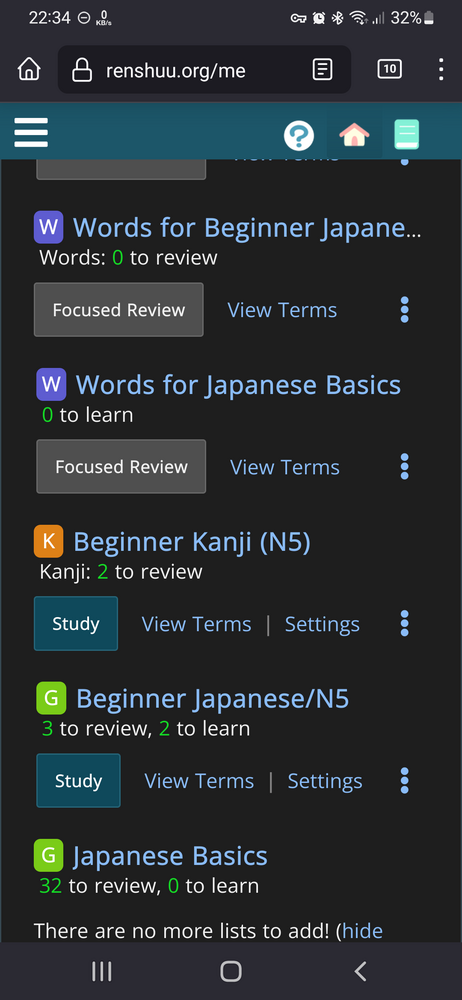Tap the browser home button
462x1000 pixels.
click(29, 70)
